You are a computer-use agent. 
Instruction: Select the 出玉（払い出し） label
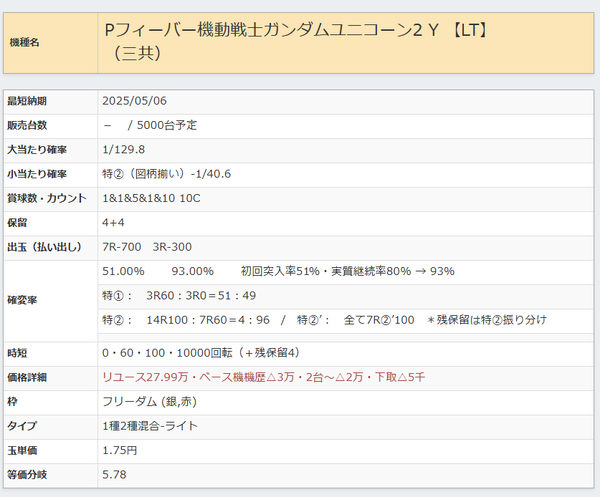coord(44,247)
